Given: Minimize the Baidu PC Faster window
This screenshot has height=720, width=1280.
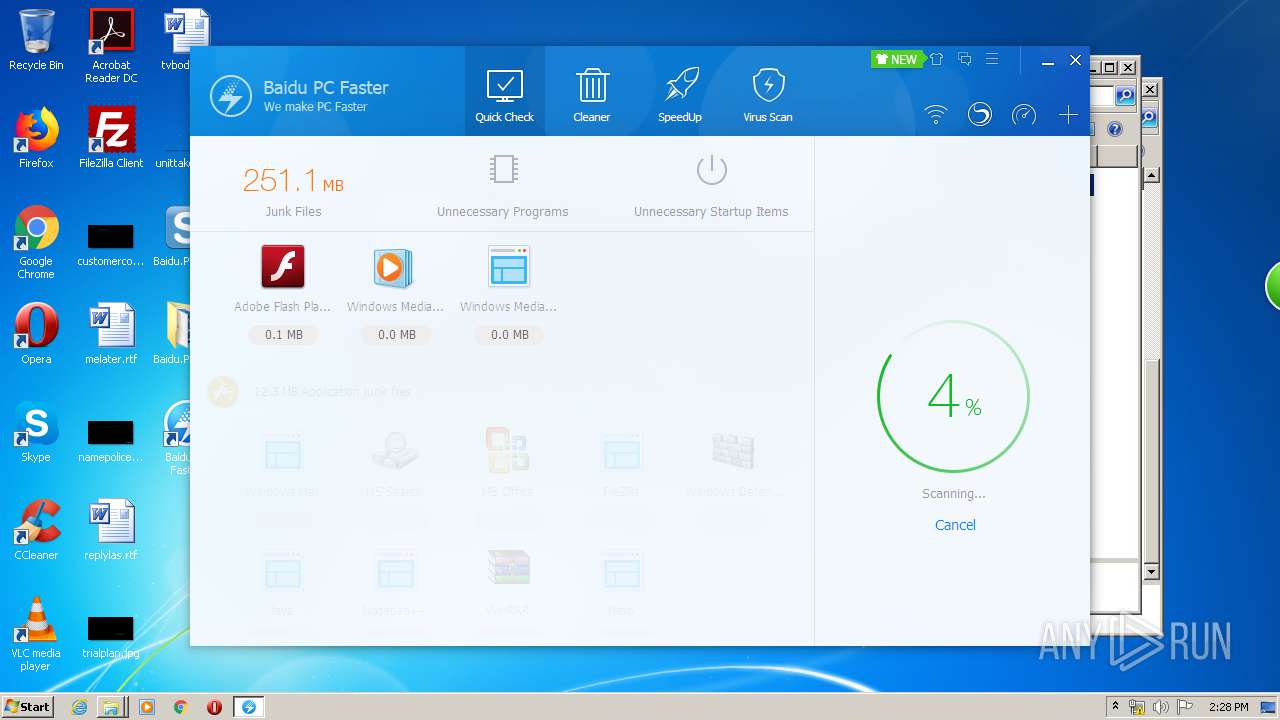Looking at the screenshot, I should click(x=1048, y=61).
